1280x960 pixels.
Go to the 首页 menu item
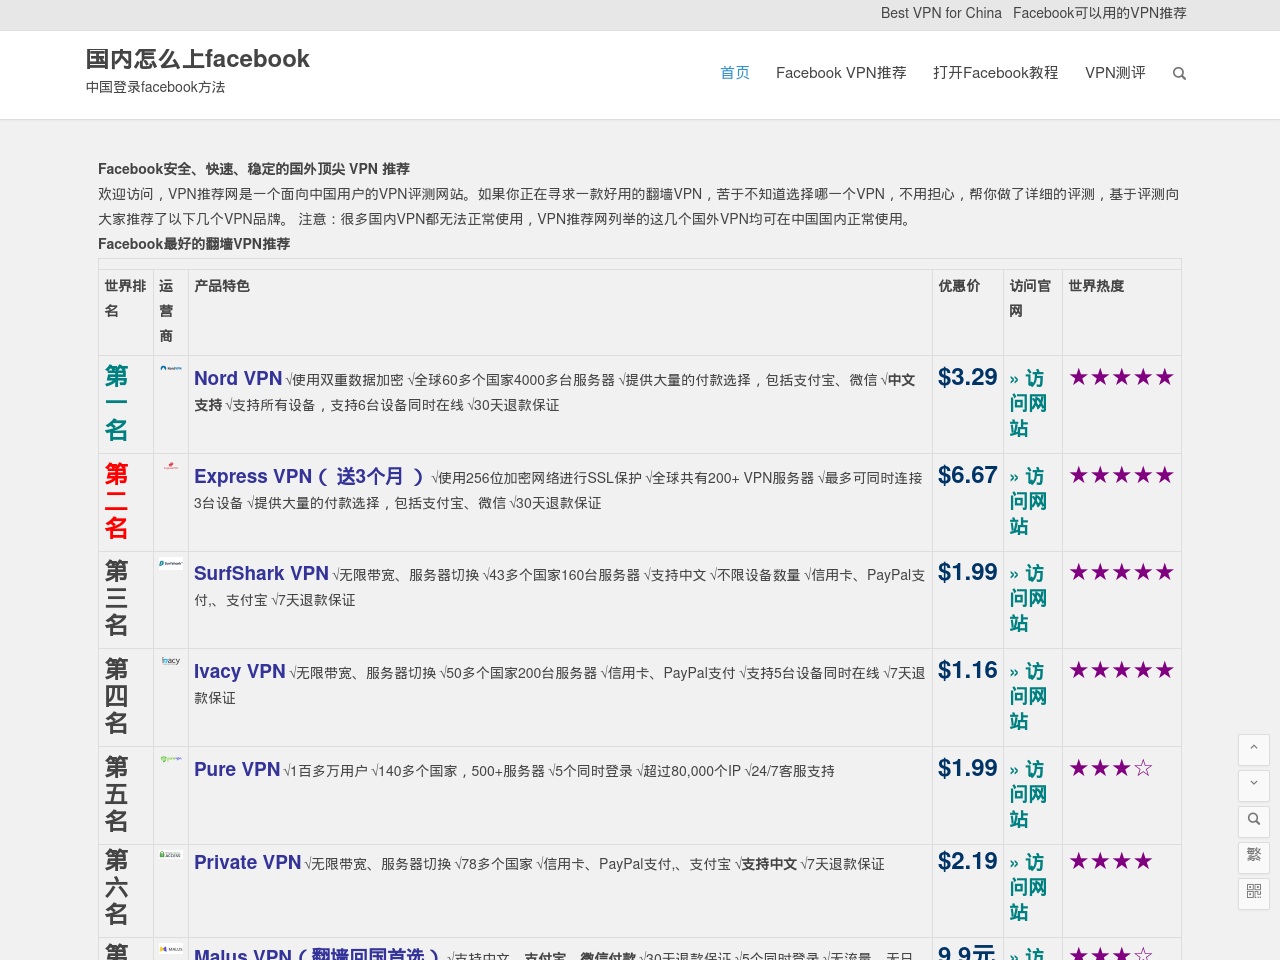coord(735,73)
